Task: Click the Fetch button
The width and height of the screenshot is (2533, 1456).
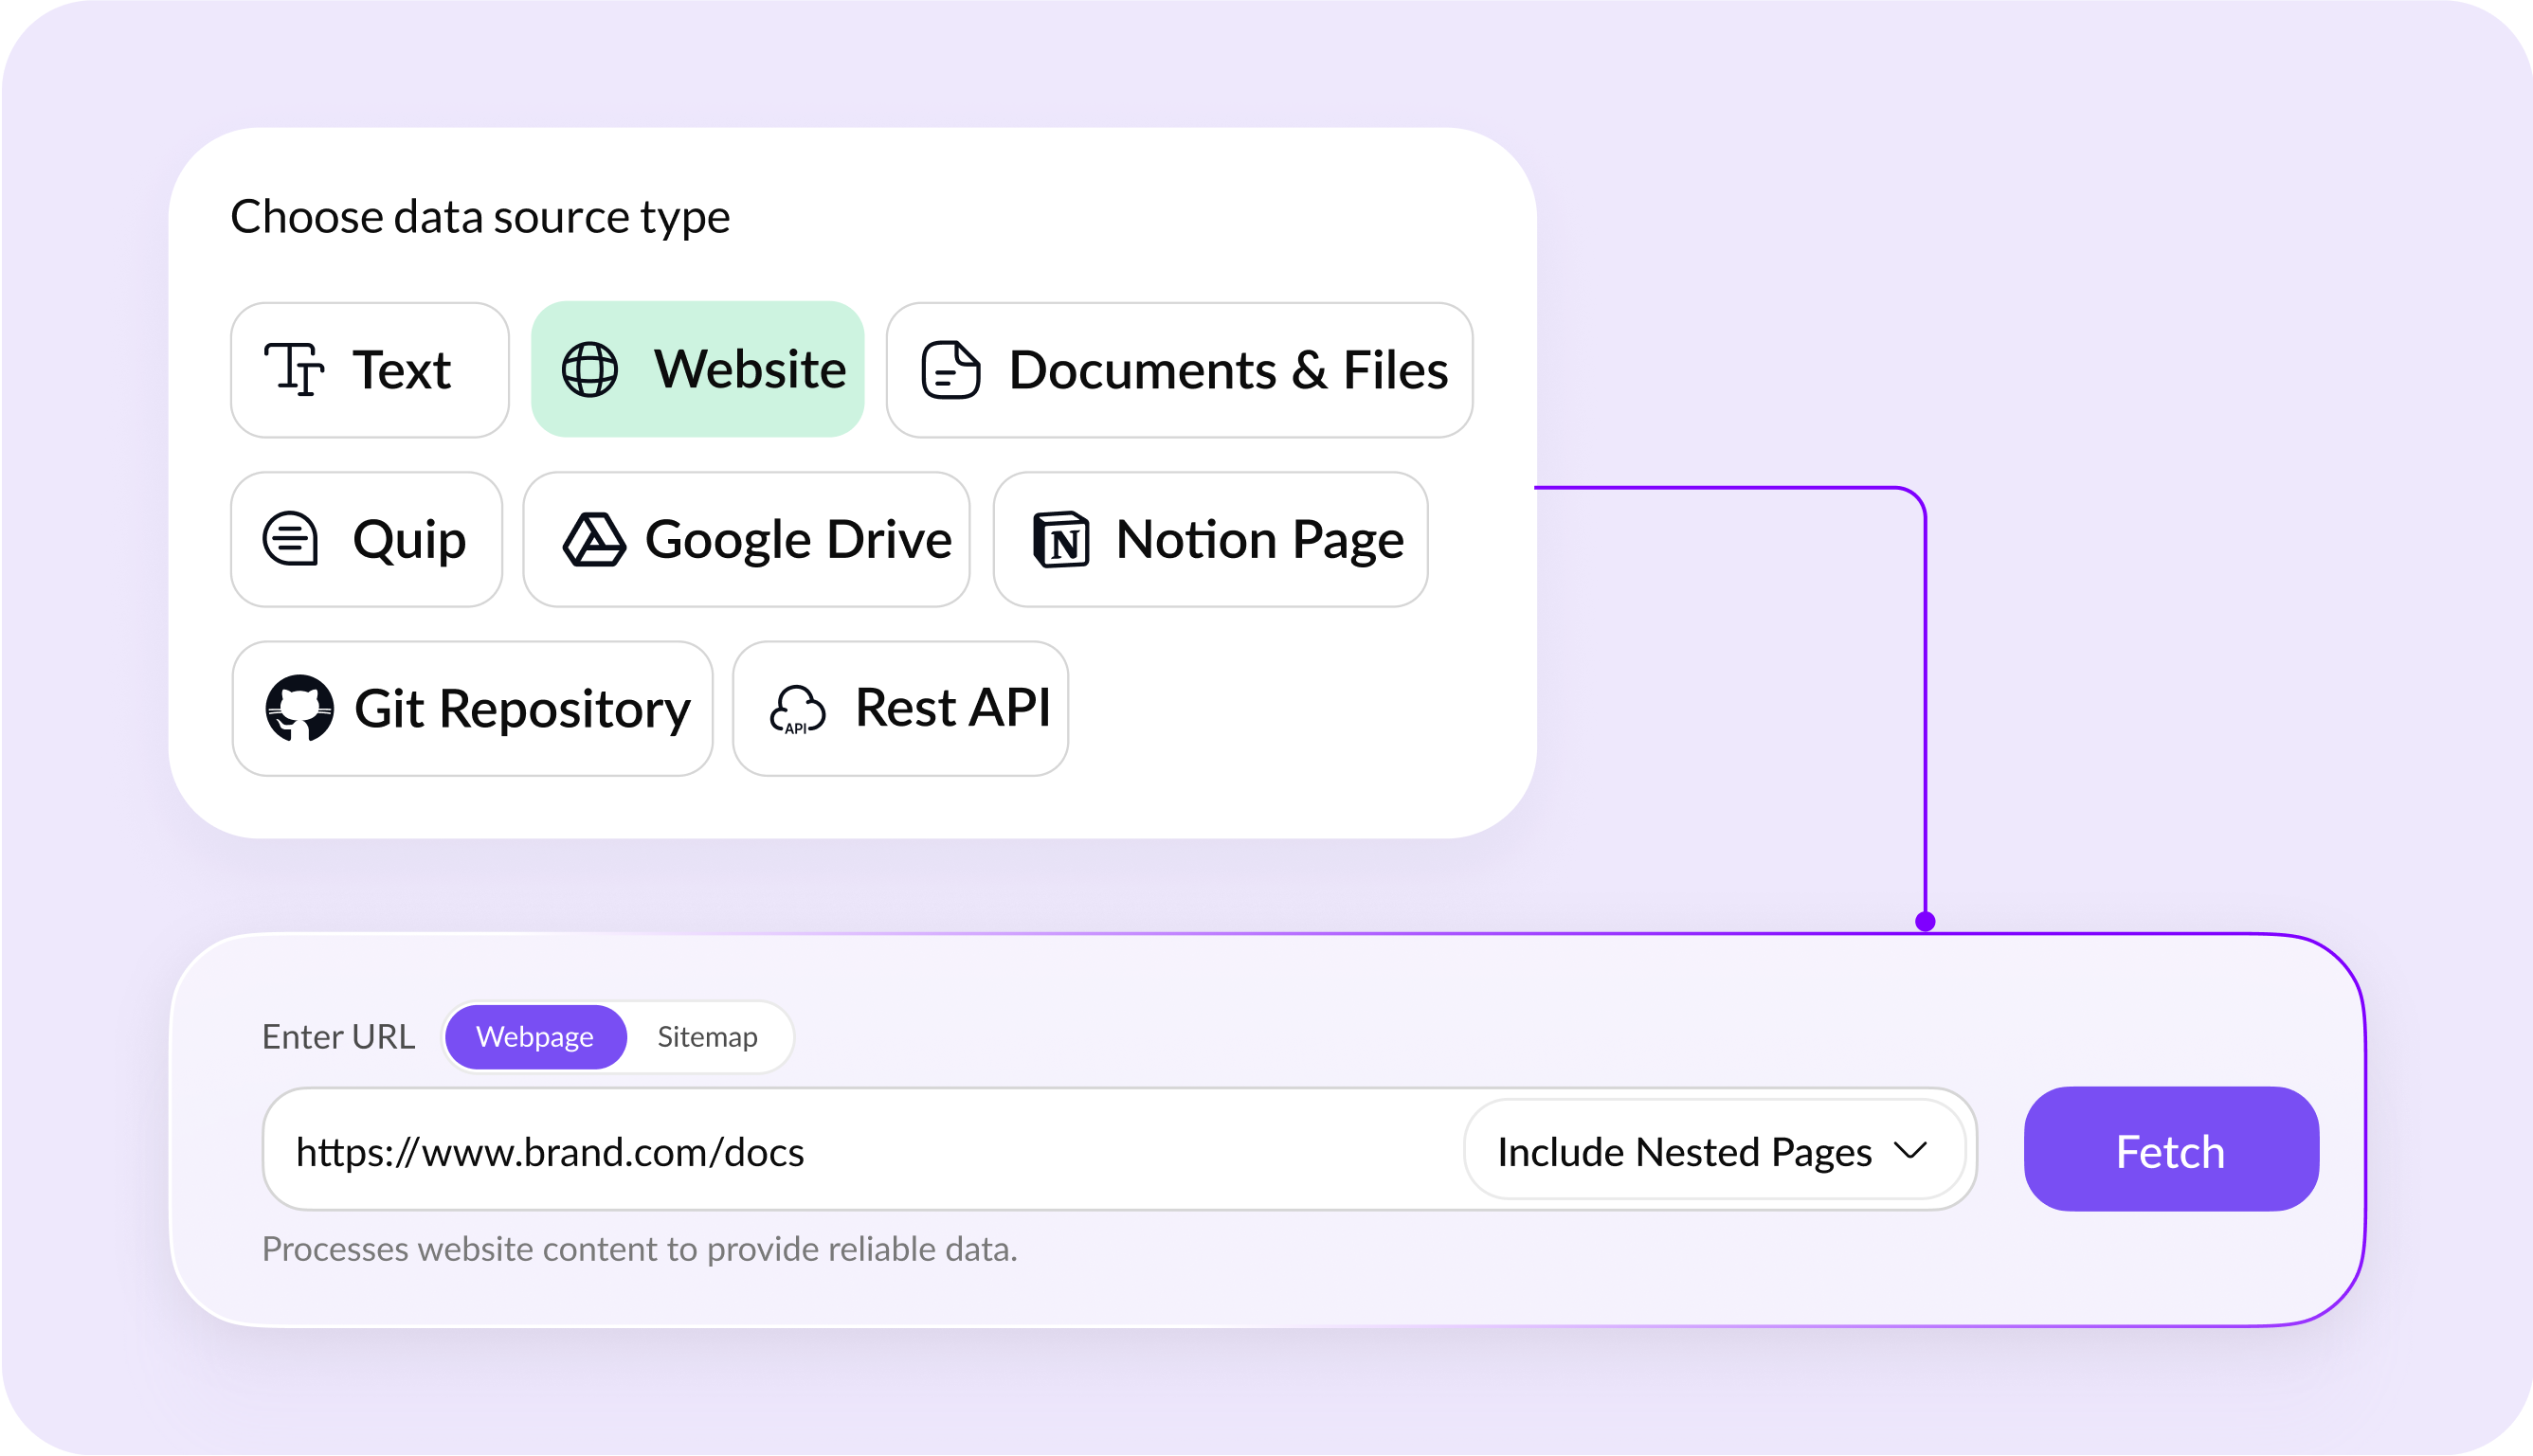Action: (x=2170, y=1150)
